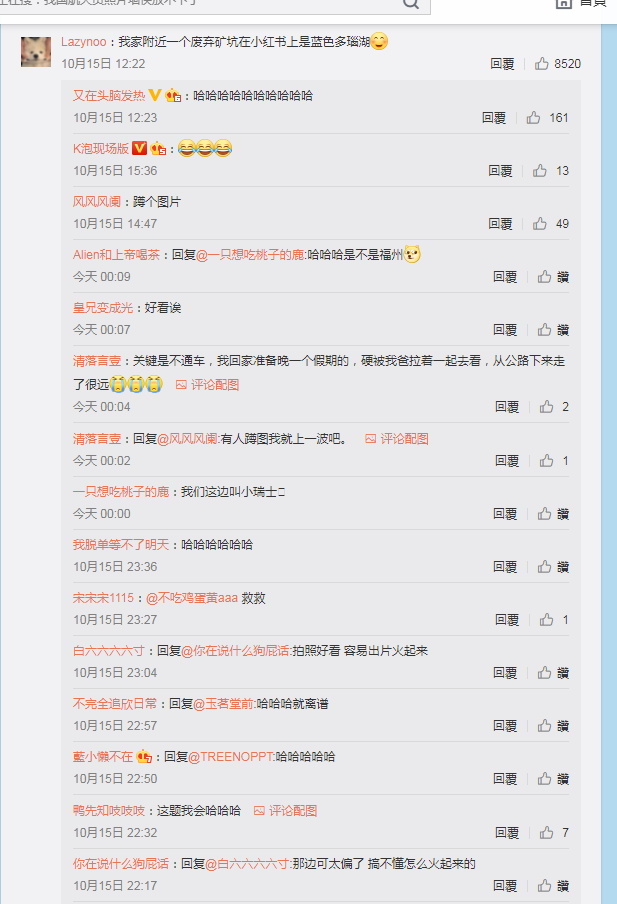The height and width of the screenshot is (904, 617).
Task: Click Lazynoo's dog avatar thumbnail
Action: pos(36,51)
